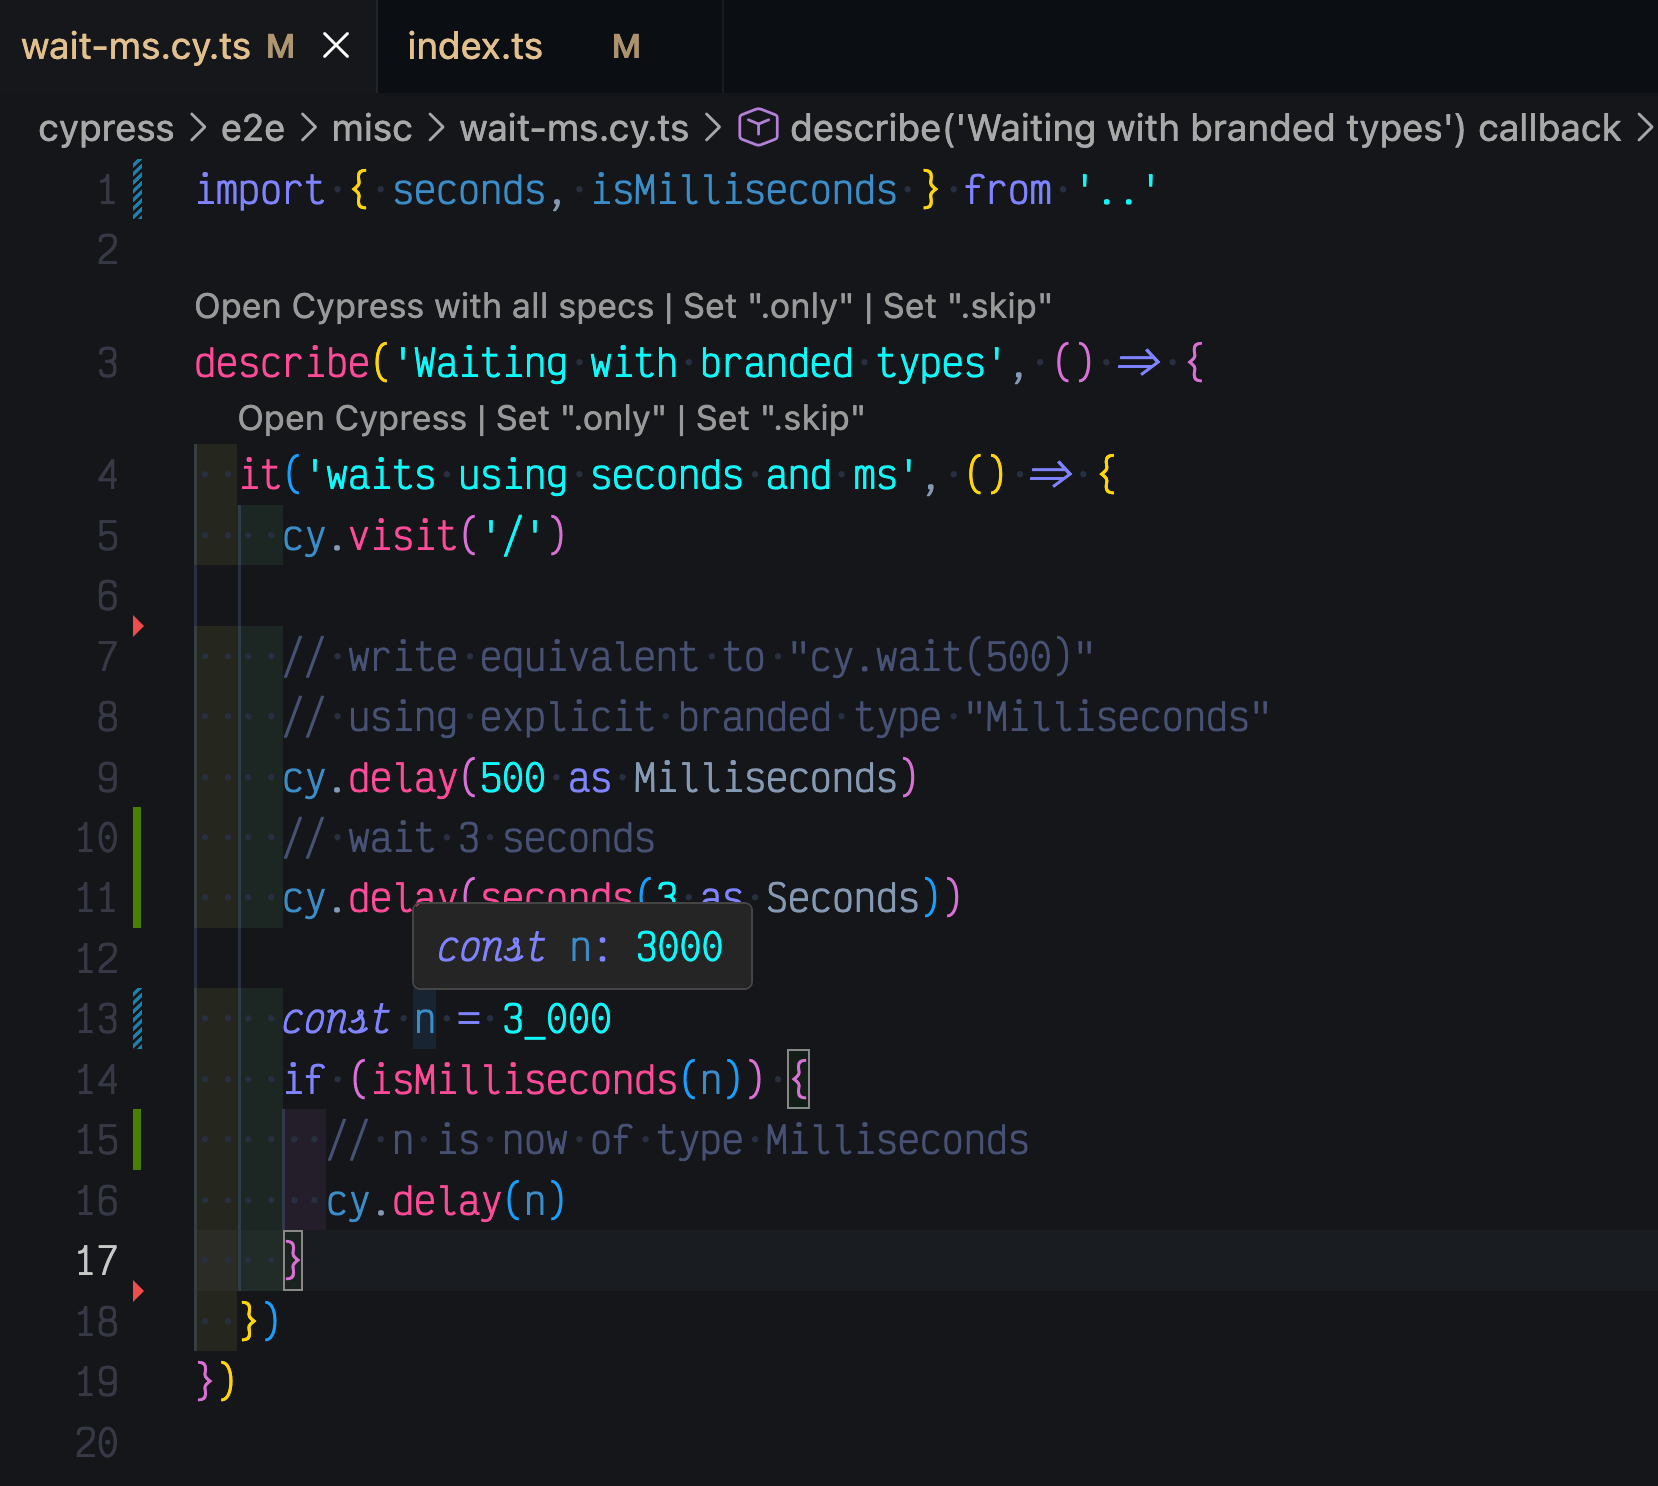The image size is (1658, 1486).
Task: Click the blue modified gutter marker on line 1
Action: coord(138,189)
